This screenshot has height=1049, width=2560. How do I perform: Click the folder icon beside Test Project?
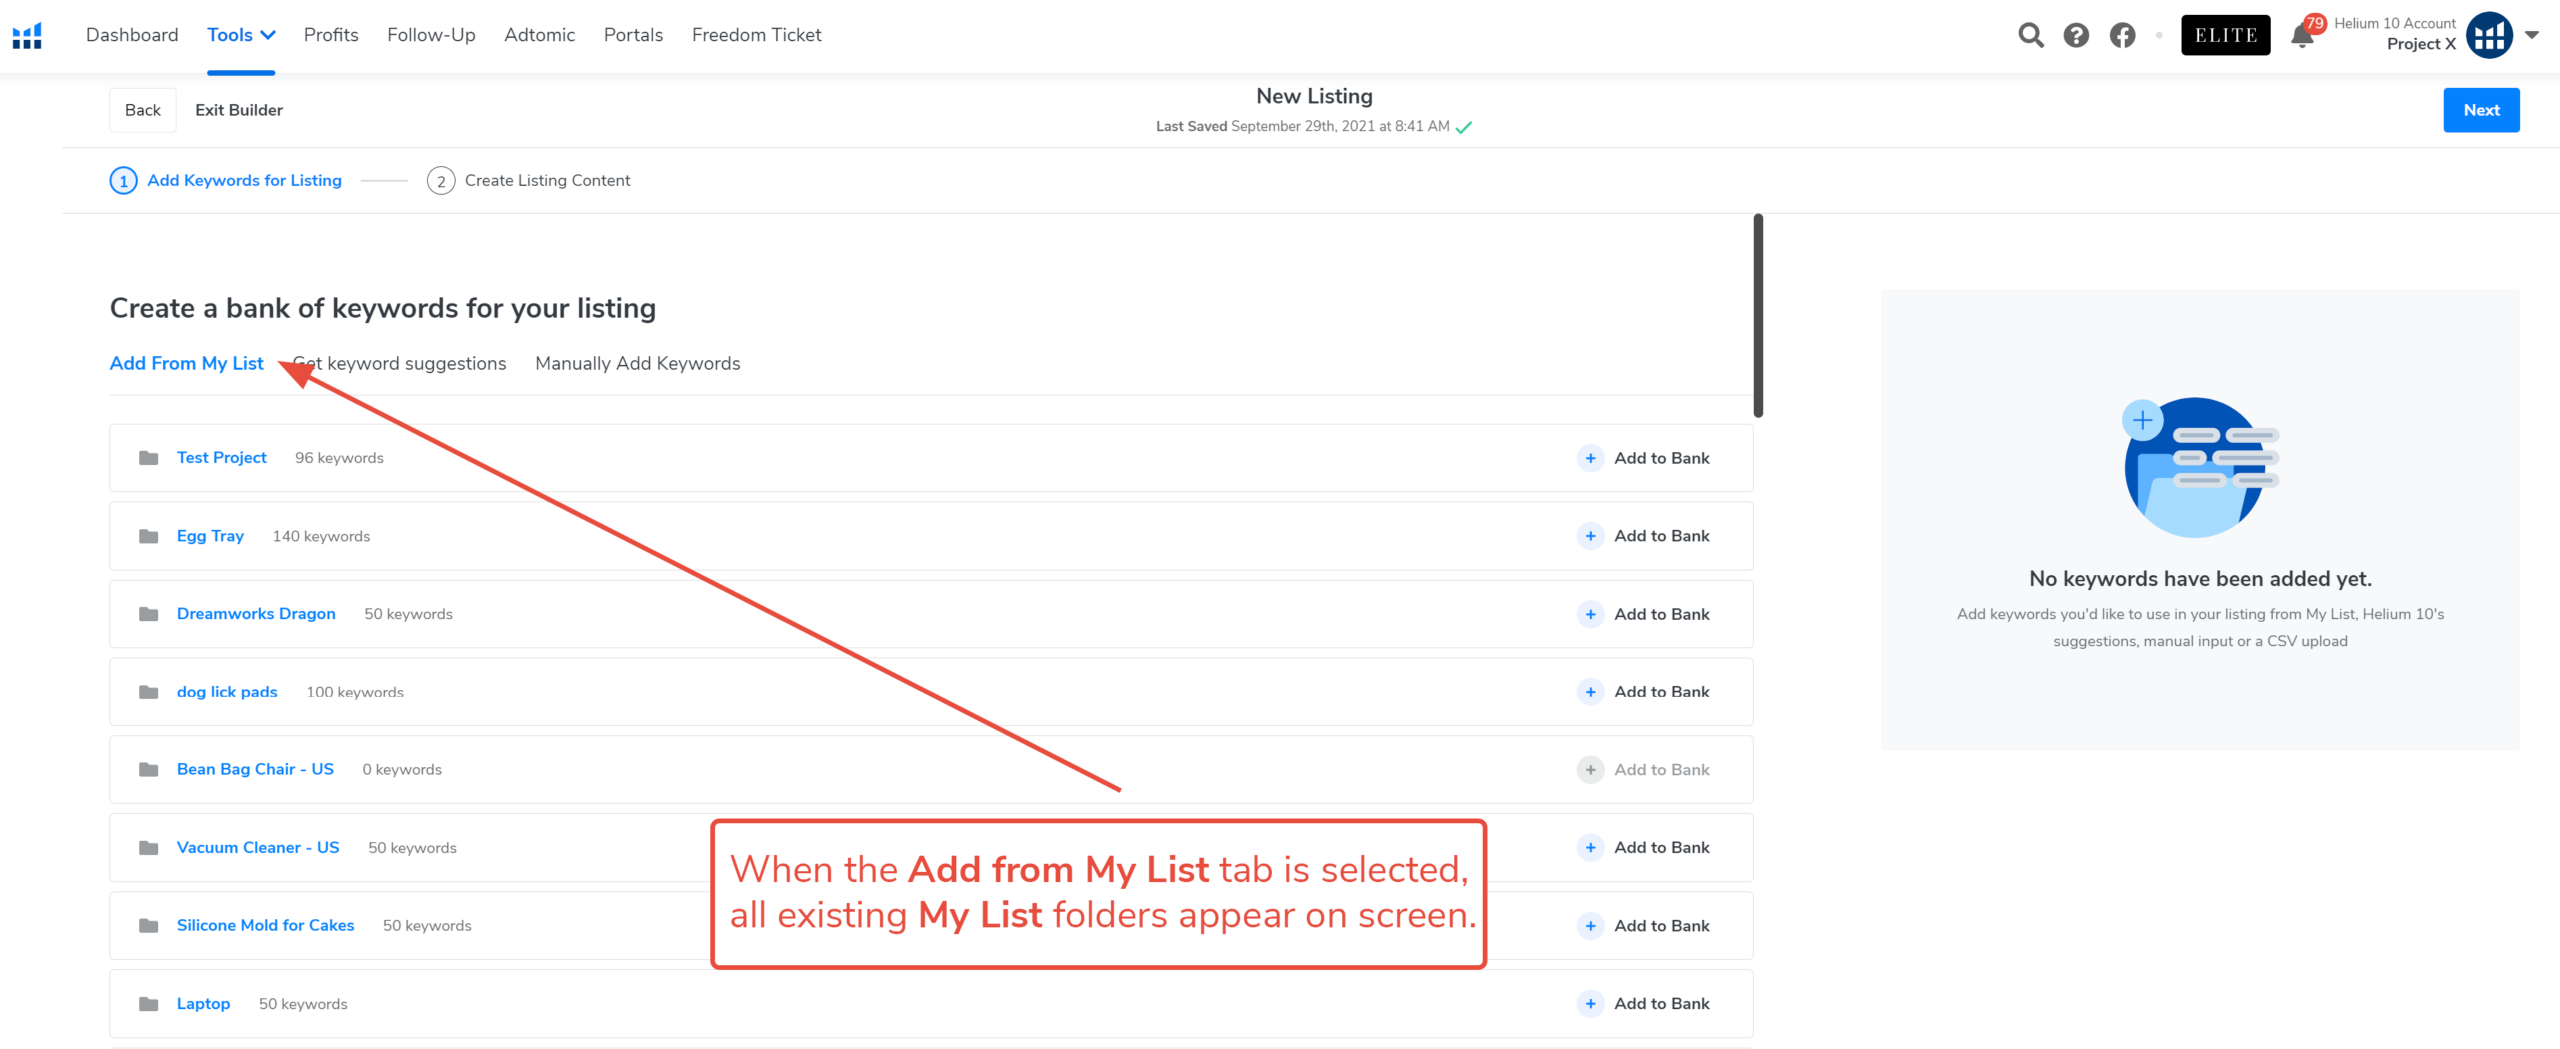tap(147, 457)
